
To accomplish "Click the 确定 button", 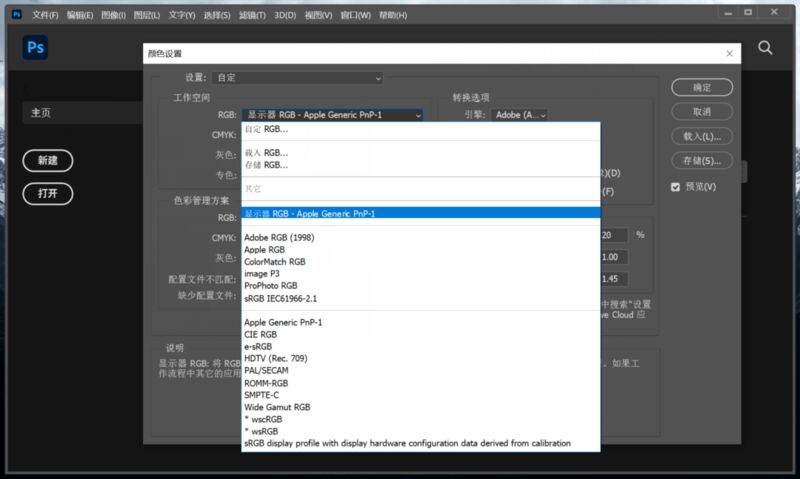I will pyautogui.click(x=702, y=87).
